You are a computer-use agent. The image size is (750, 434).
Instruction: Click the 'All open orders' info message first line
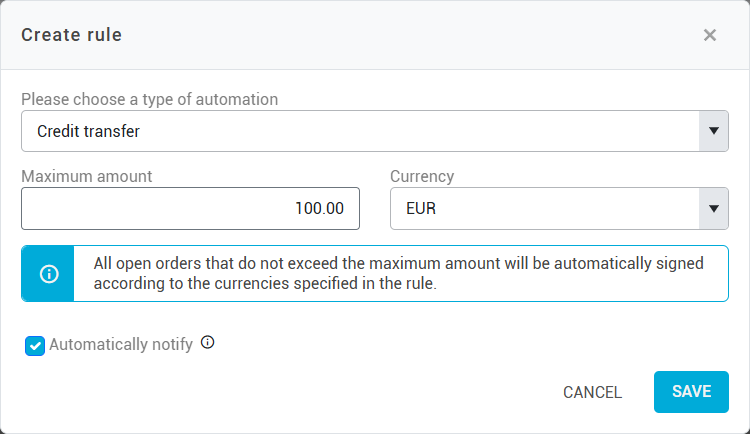(398, 264)
